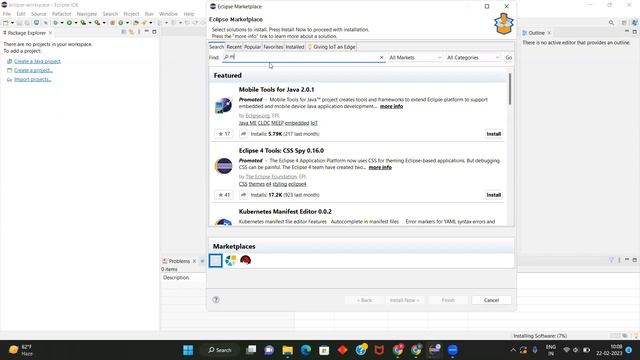This screenshot has height=360, width=640.
Task: Minimize the Package Explorer view
Action: coord(147,32)
